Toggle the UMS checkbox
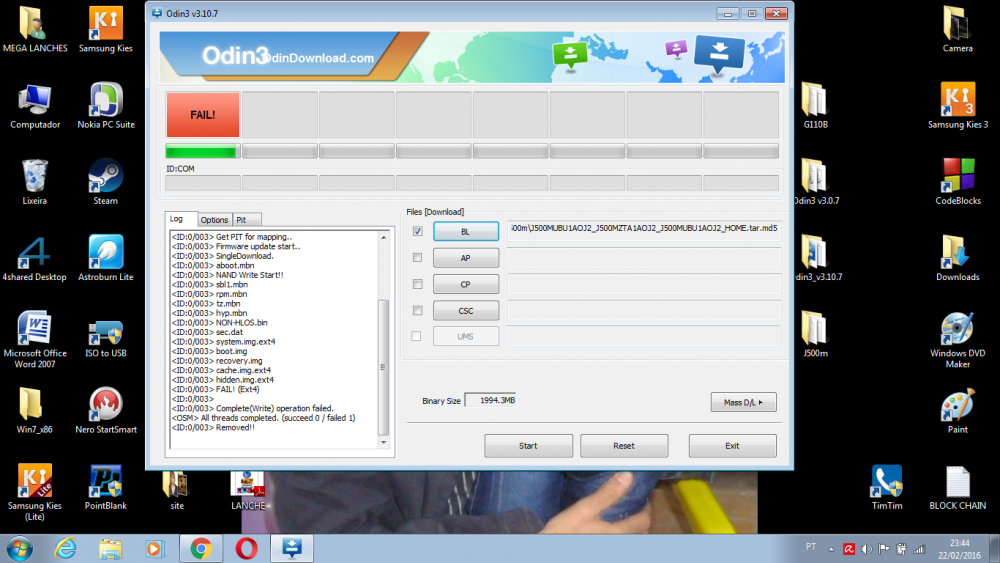The width and height of the screenshot is (1000, 563). point(416,336)
